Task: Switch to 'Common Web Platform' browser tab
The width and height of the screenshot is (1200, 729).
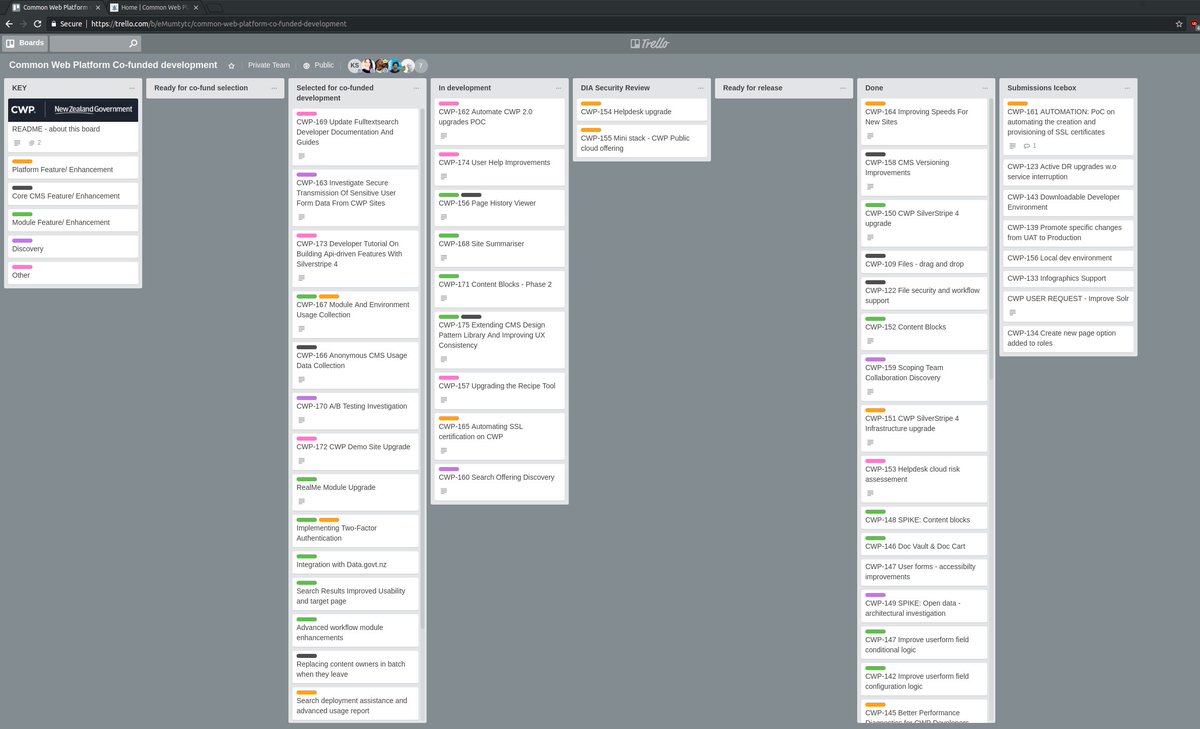Action: coord(53,7)
